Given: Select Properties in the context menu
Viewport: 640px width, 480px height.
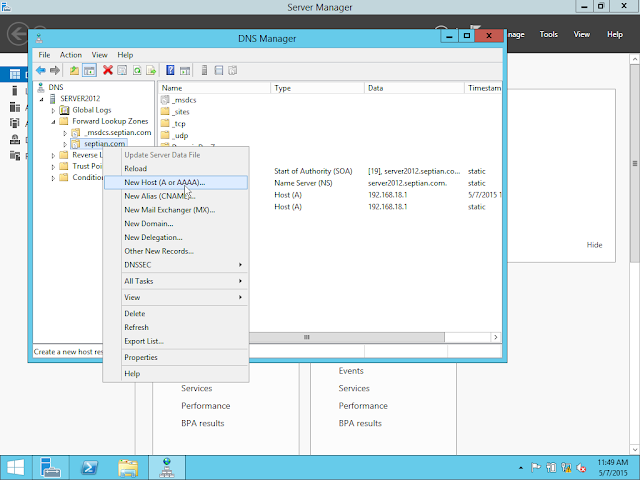Looking at the screenshot, I should tap(176, 358).
